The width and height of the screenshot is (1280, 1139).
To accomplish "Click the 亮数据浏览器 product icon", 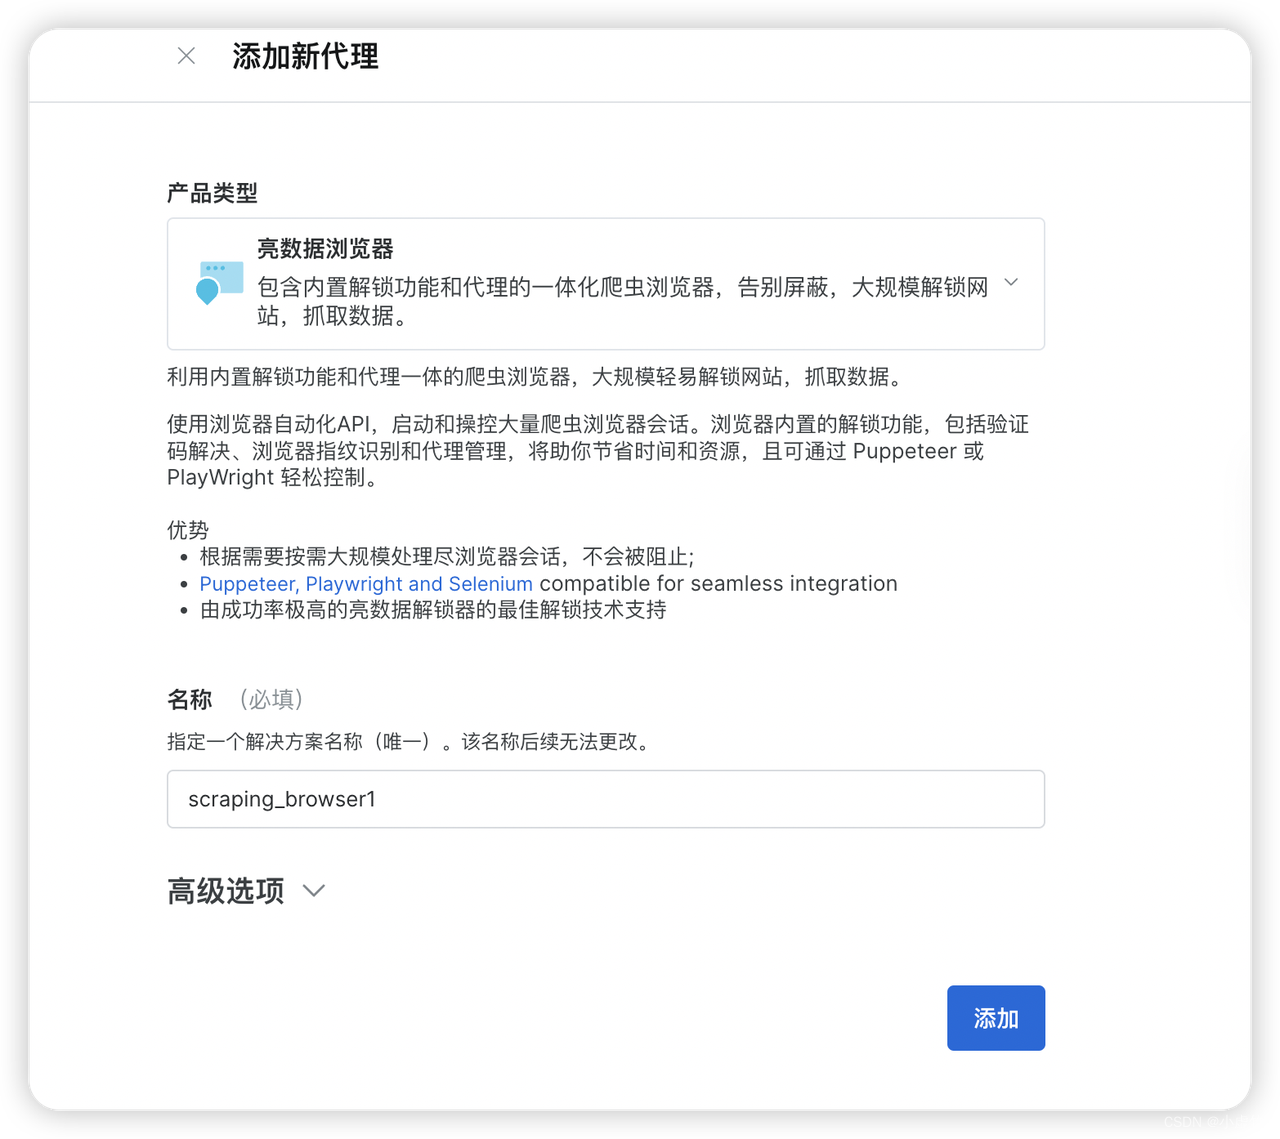I will (x=219, y=283).
